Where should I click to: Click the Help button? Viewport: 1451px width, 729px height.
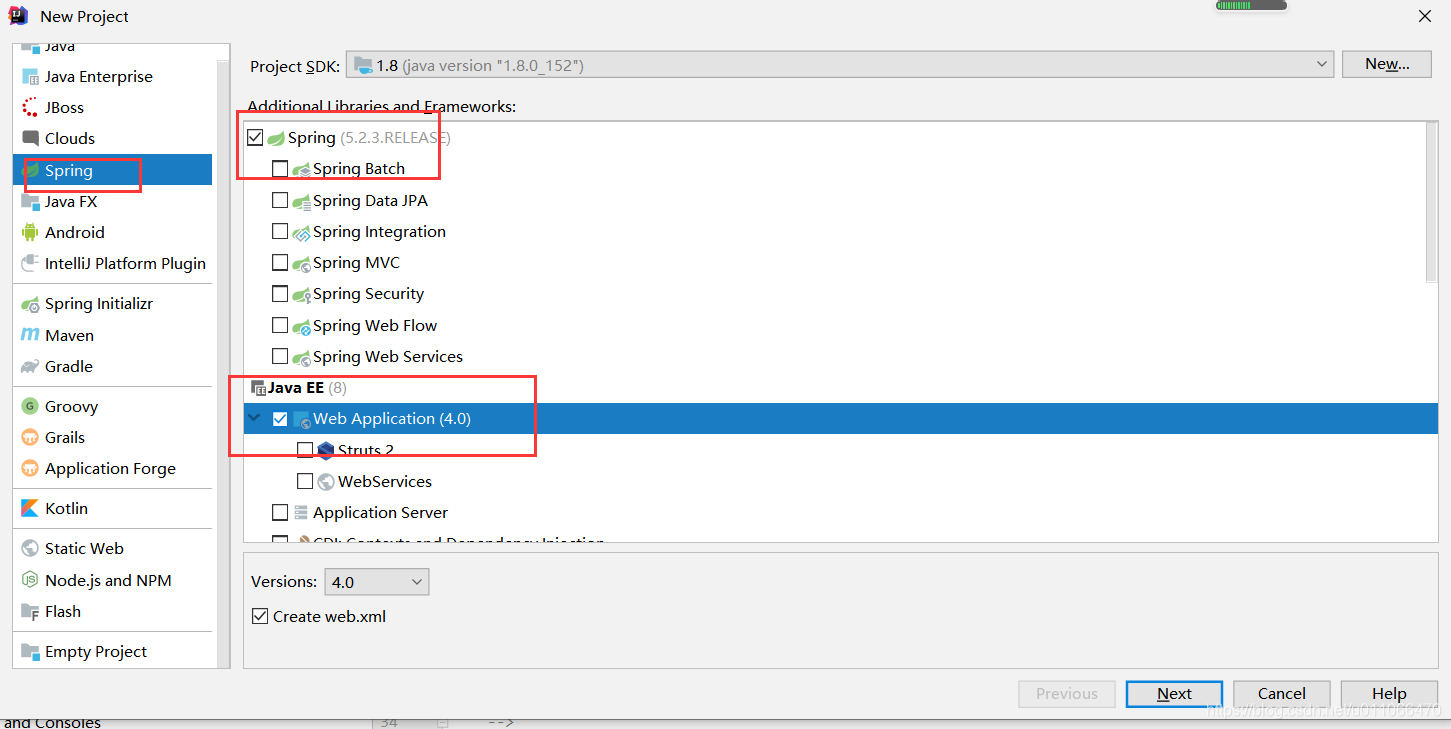click(x=1389, y=694)
